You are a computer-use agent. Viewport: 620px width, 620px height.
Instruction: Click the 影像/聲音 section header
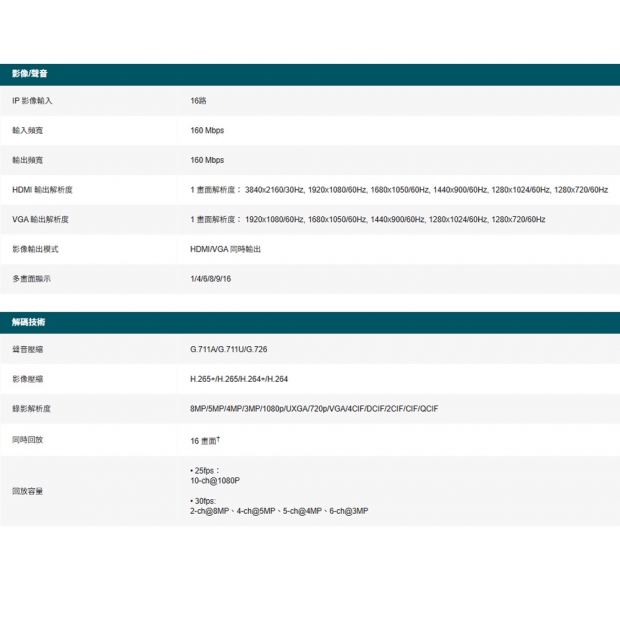(30, 74)
